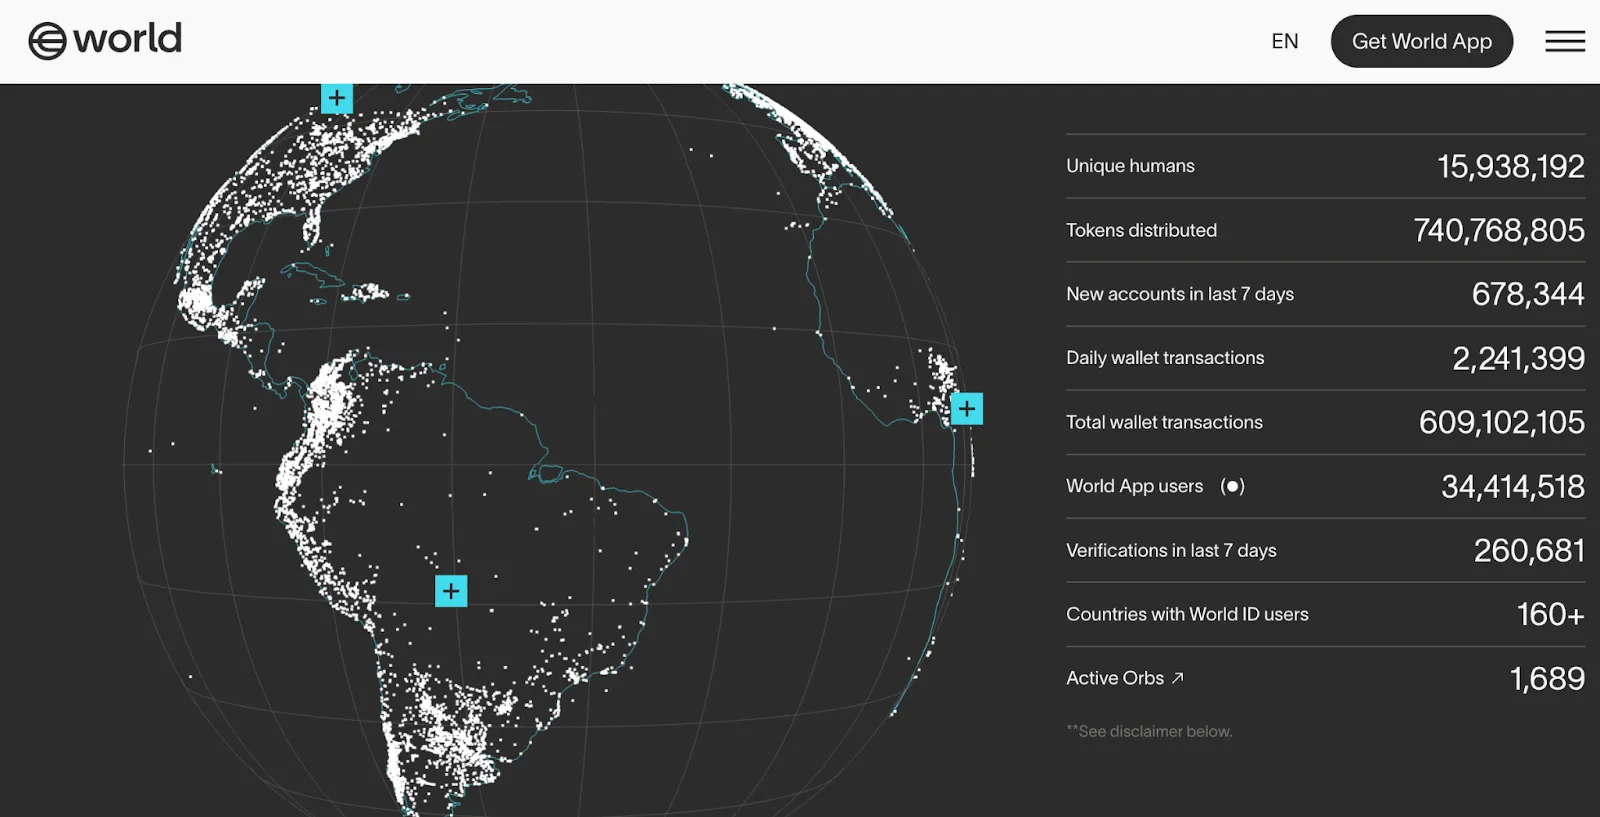Image resolution: width=1600 pixels, height=817 pixels.
Task: Open the EN language selector
Action: click(x=1285, y=41)
